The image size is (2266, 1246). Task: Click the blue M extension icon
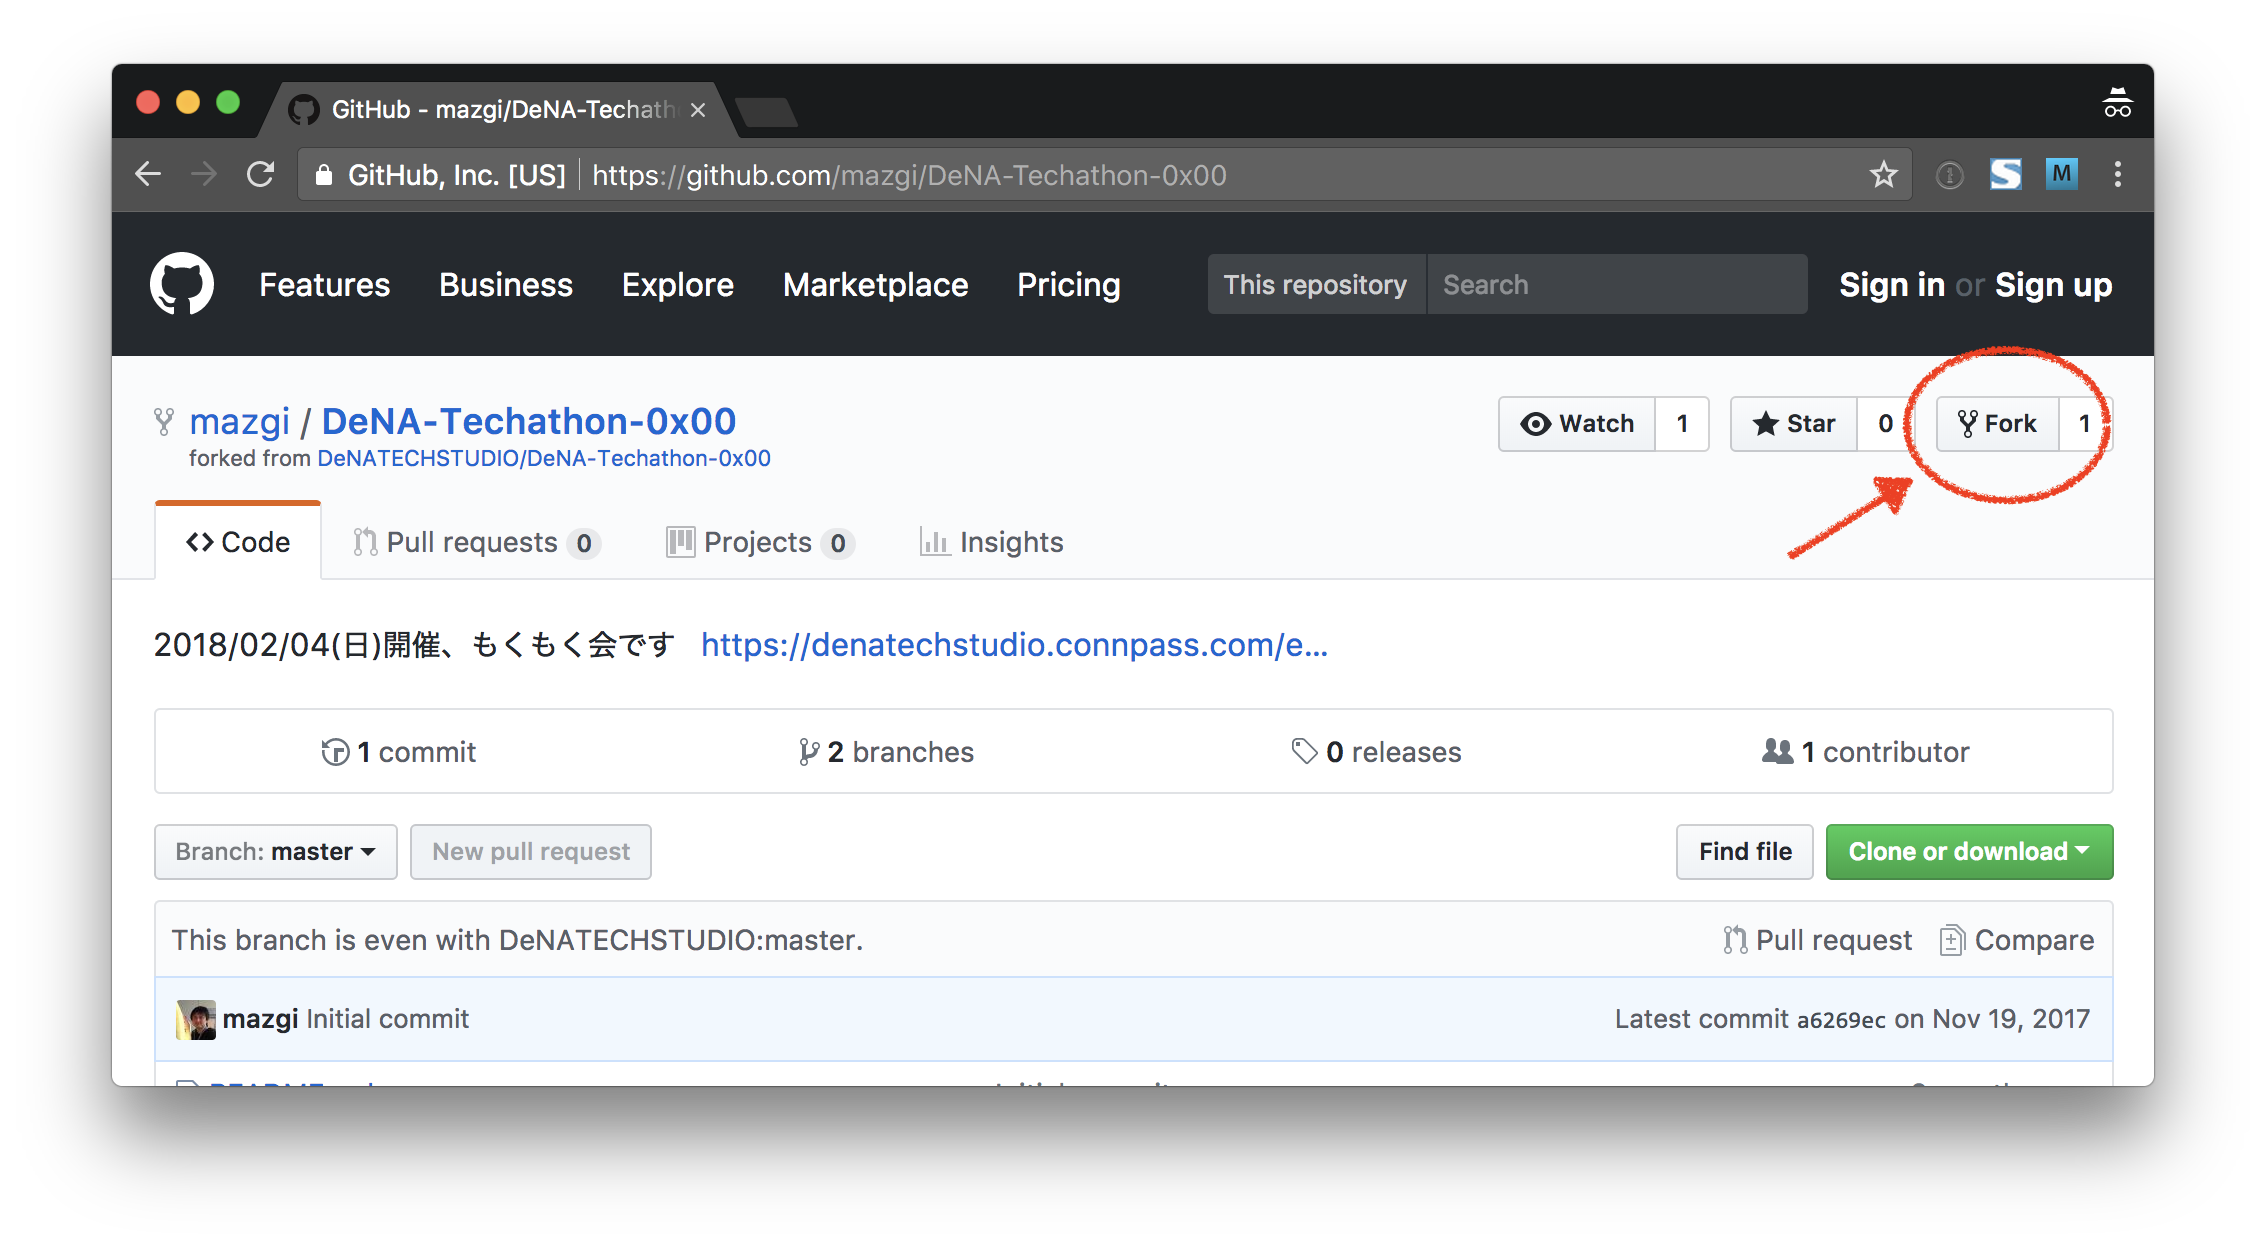pyautogui.click(x=2061, y=175)
